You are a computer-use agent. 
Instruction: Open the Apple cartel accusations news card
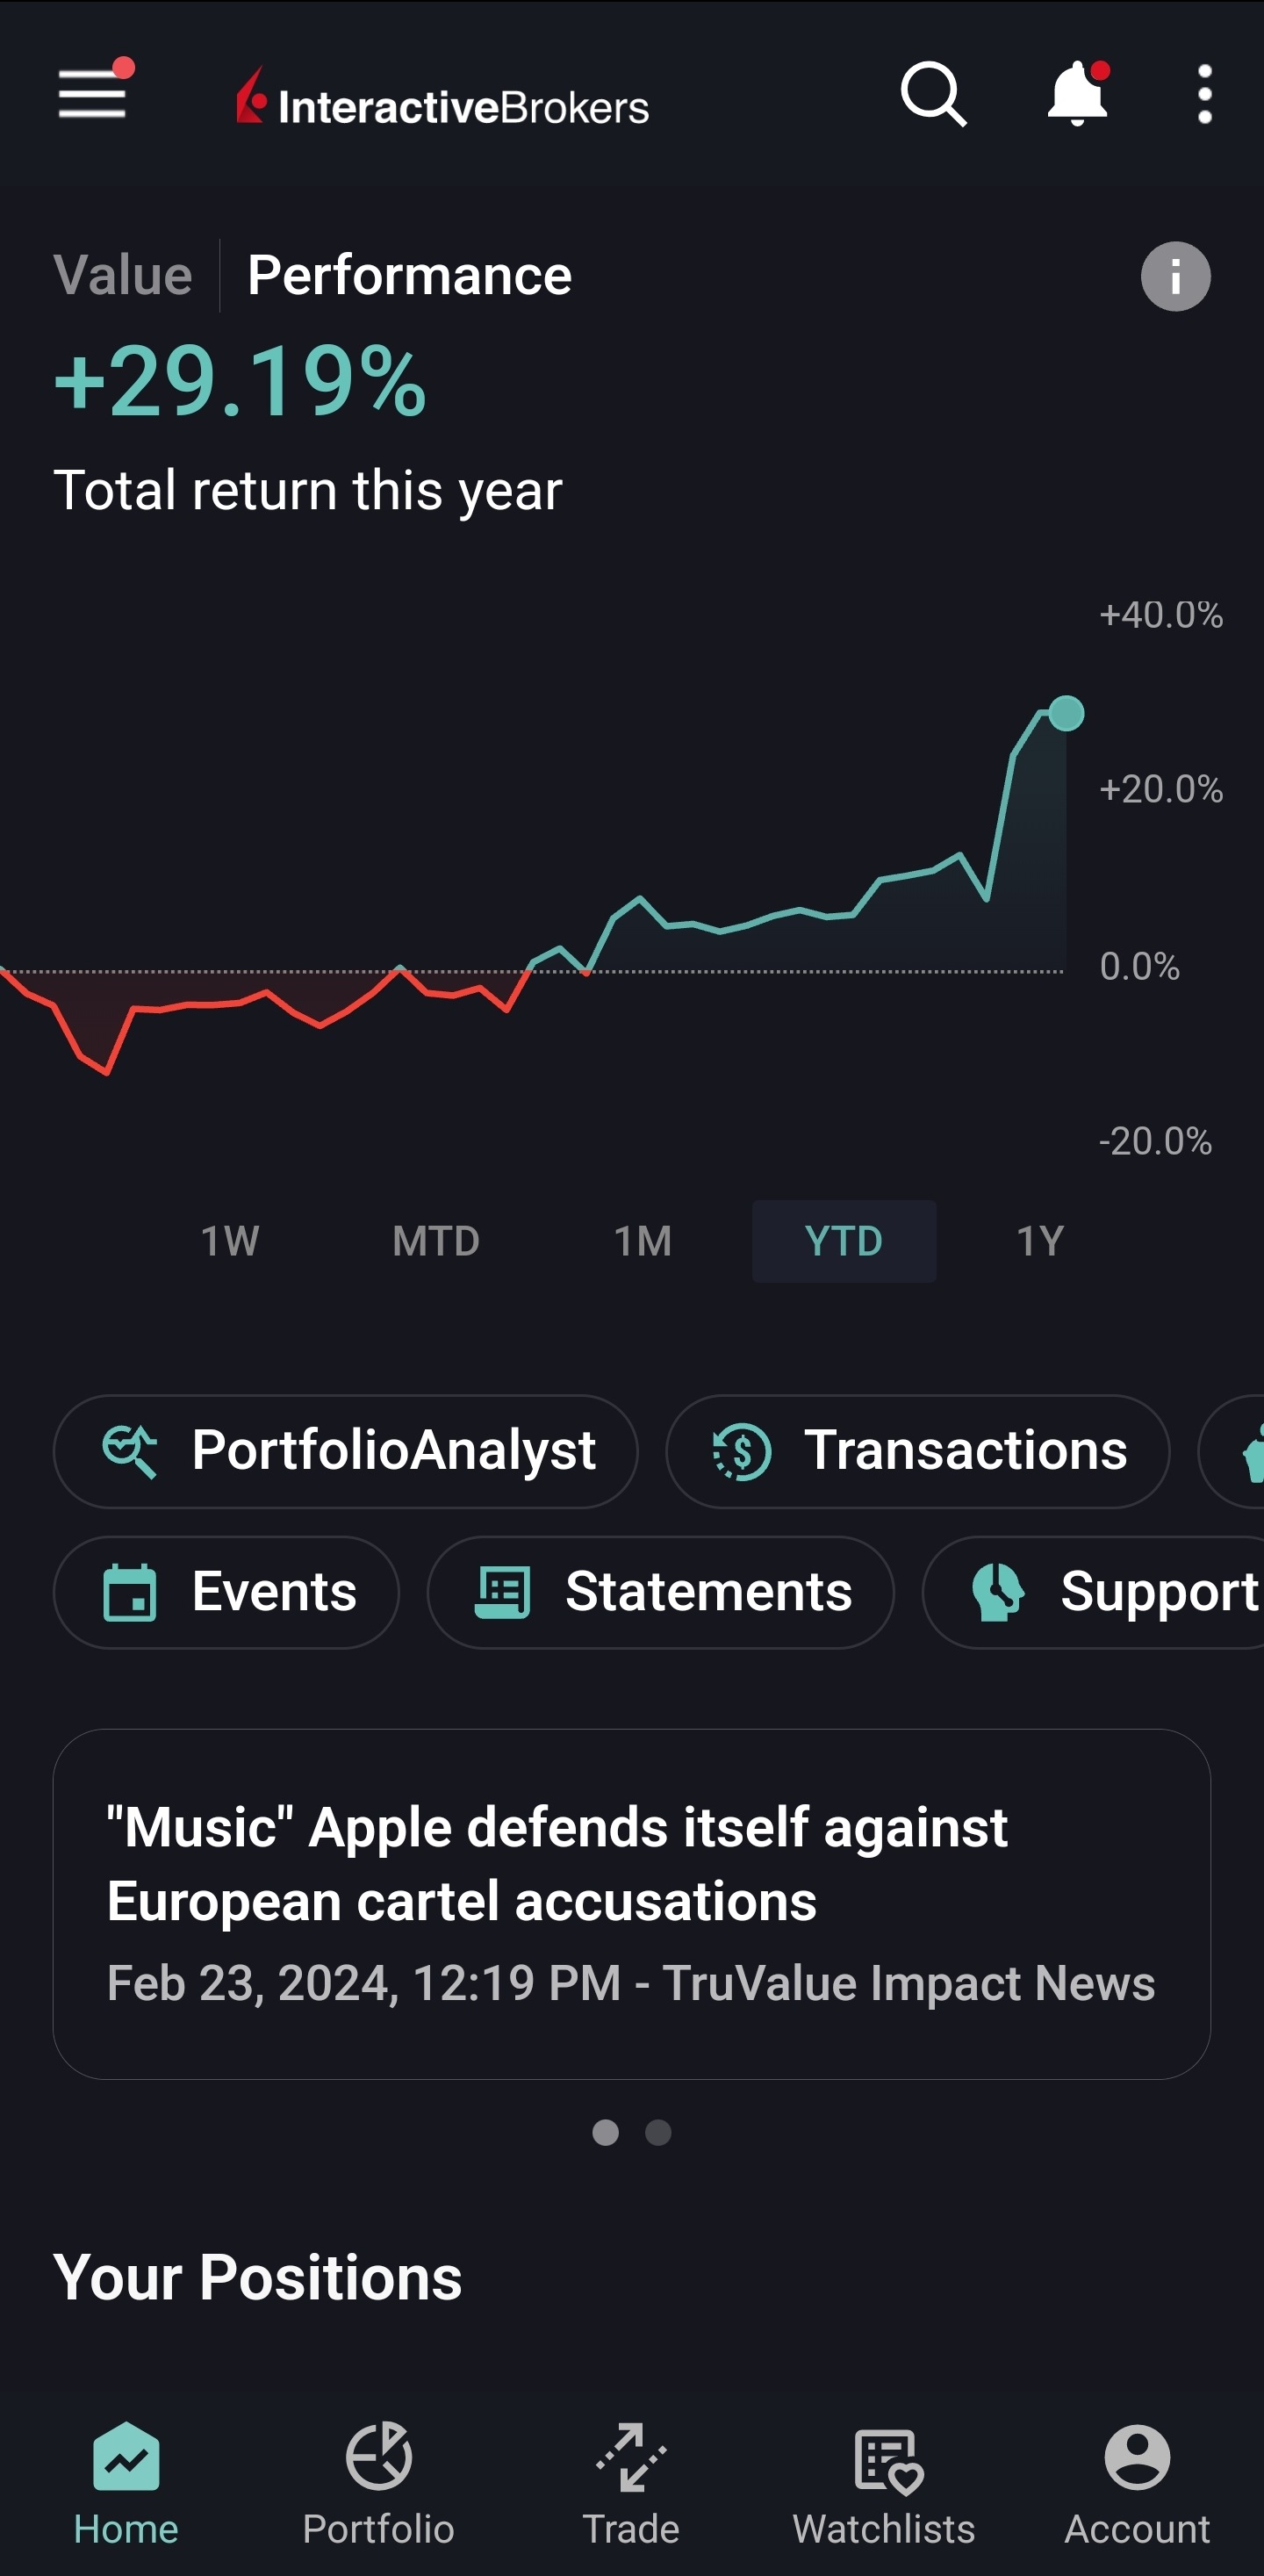pyautogui.click(x=632, y=1903)
